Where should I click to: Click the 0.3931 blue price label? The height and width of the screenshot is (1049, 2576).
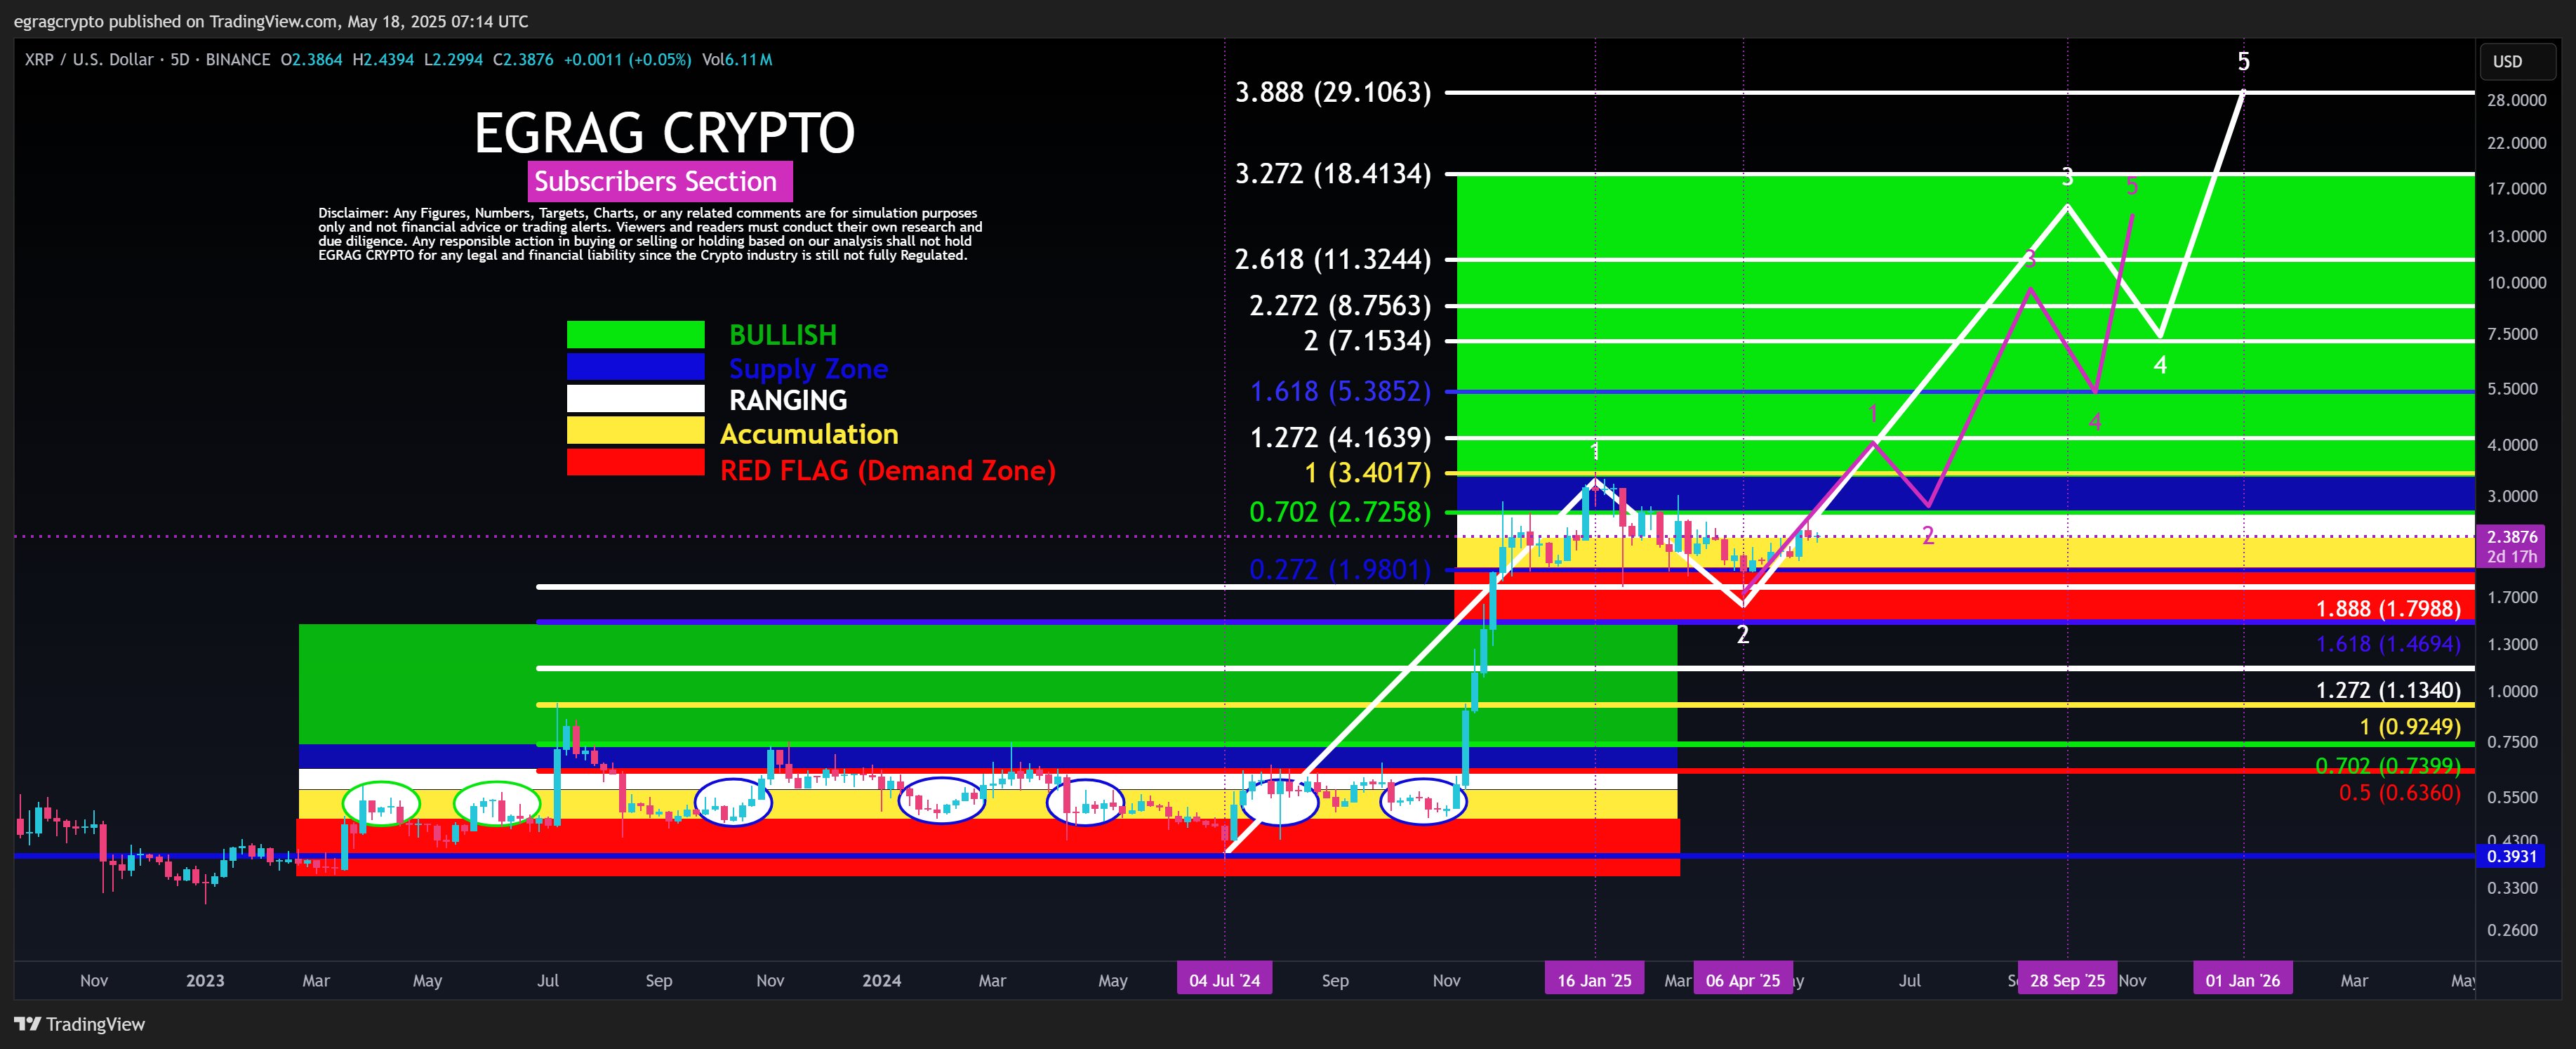point(2511,856)
